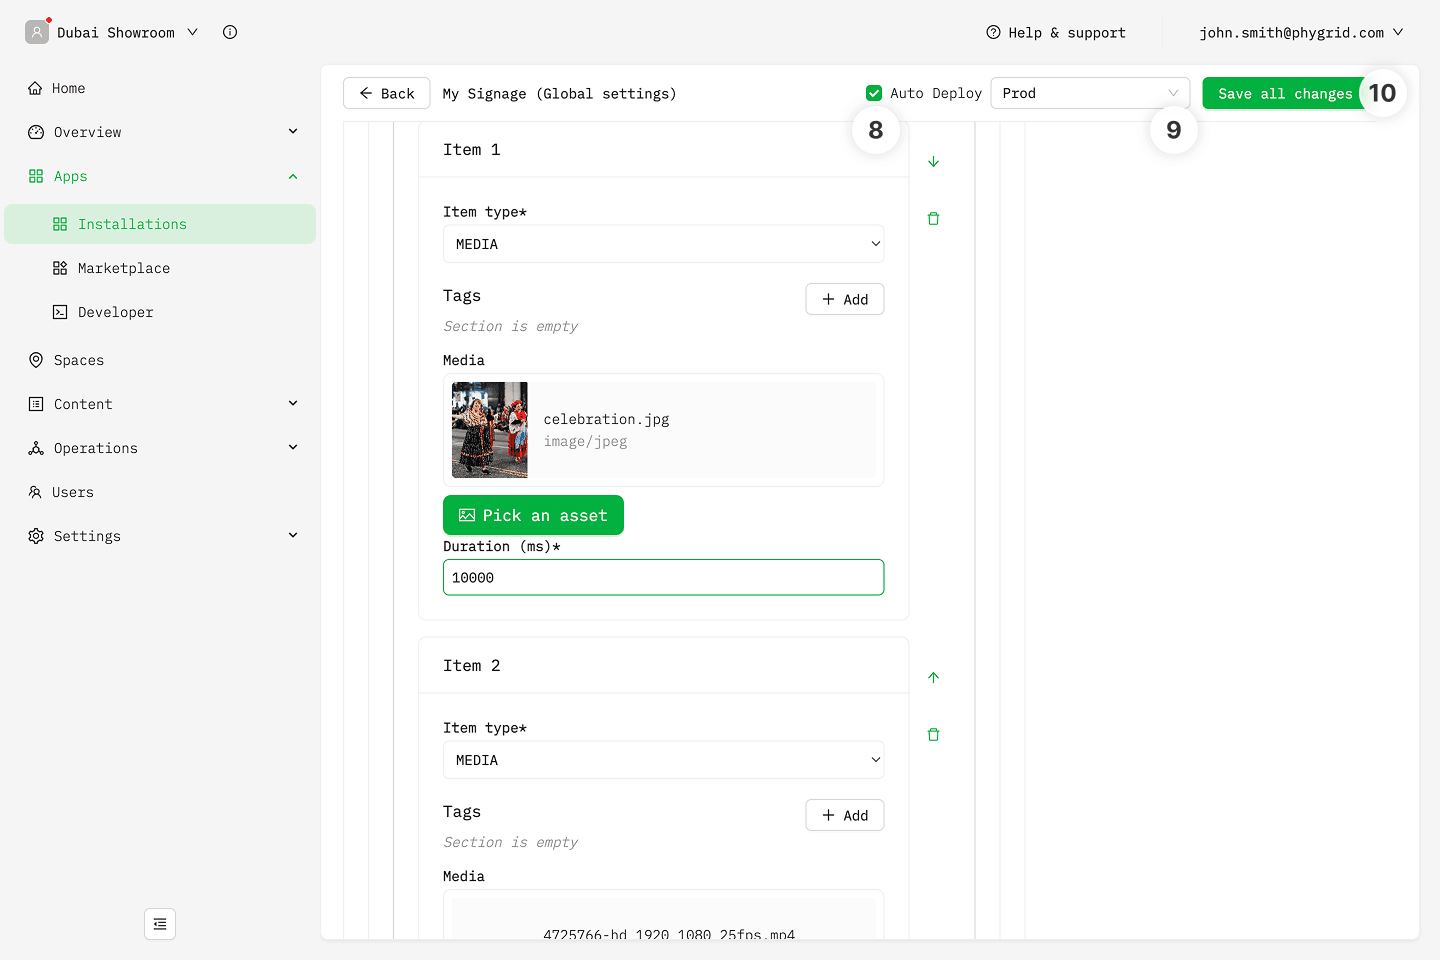Open Item 2 Item type dropdown

point(663,760)
